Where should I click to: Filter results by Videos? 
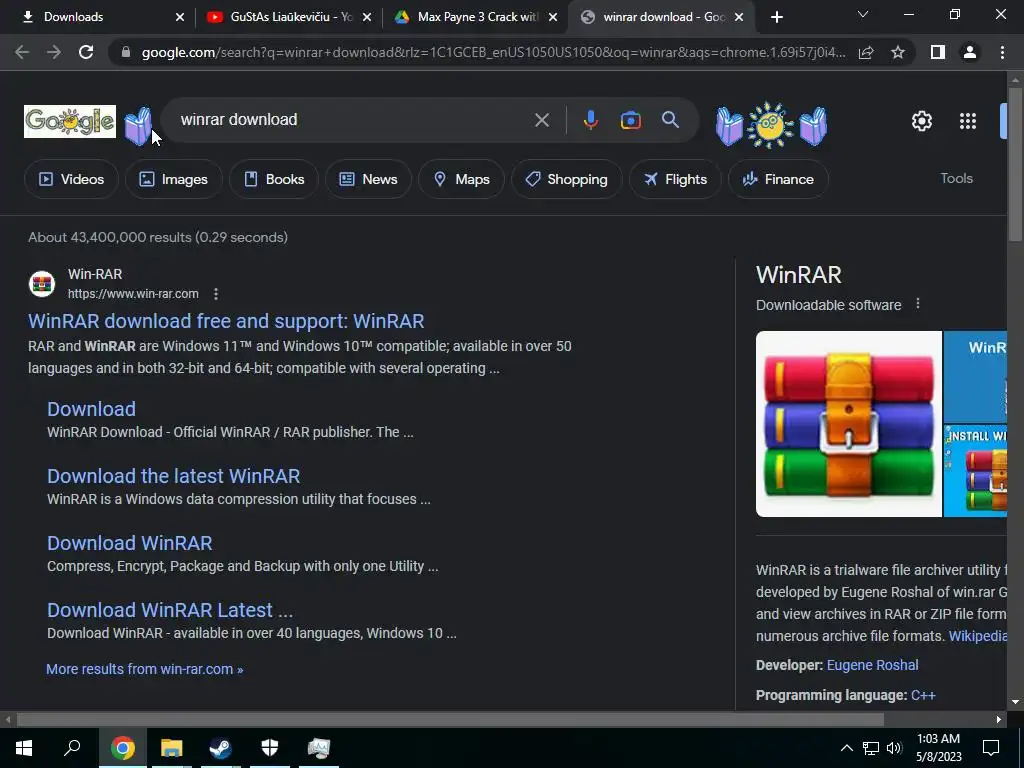click(71, 179)
